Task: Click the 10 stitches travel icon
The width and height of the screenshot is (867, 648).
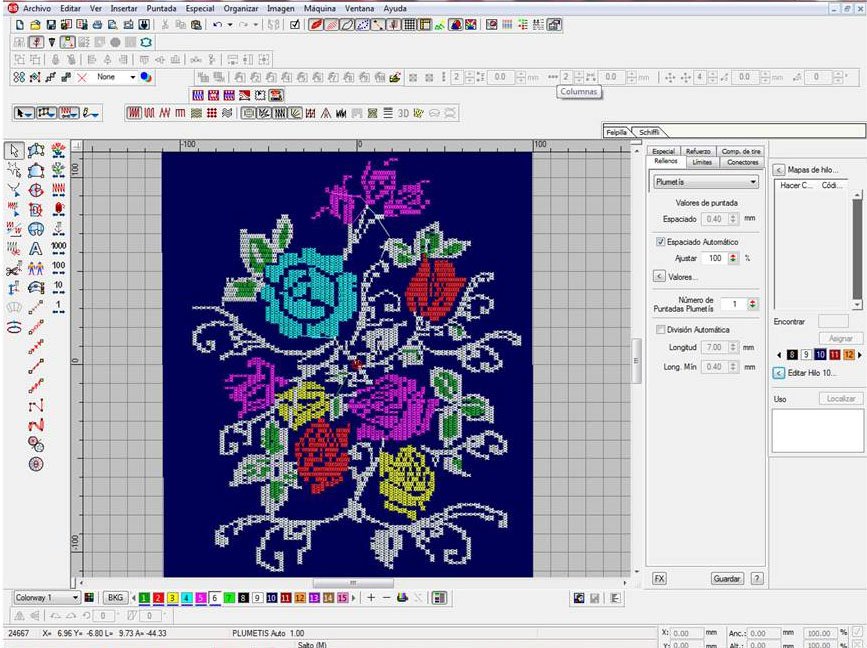Action: tap(59, 288)
